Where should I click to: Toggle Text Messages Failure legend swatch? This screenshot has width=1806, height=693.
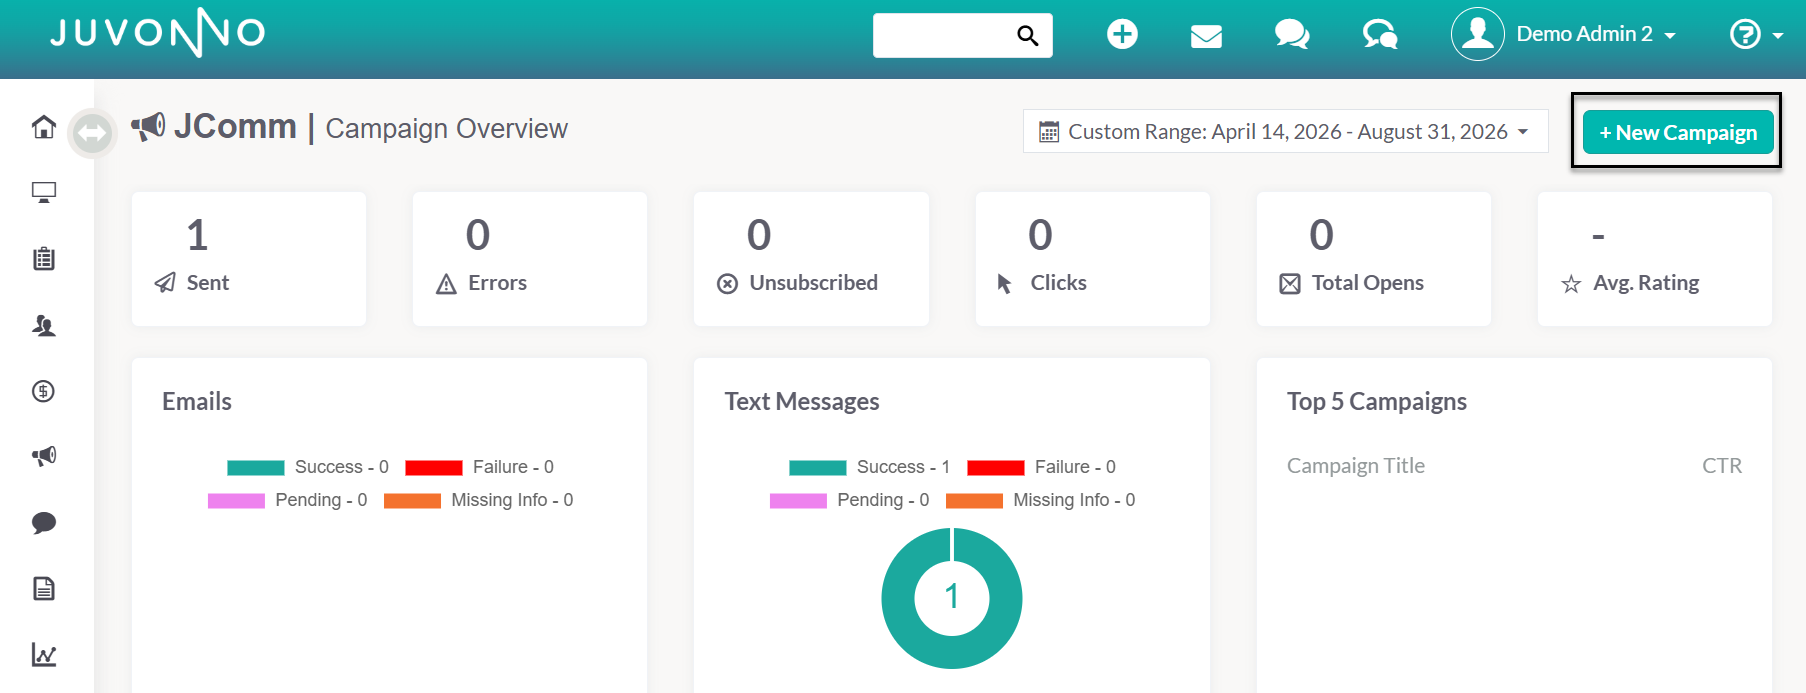click(996, 467)
